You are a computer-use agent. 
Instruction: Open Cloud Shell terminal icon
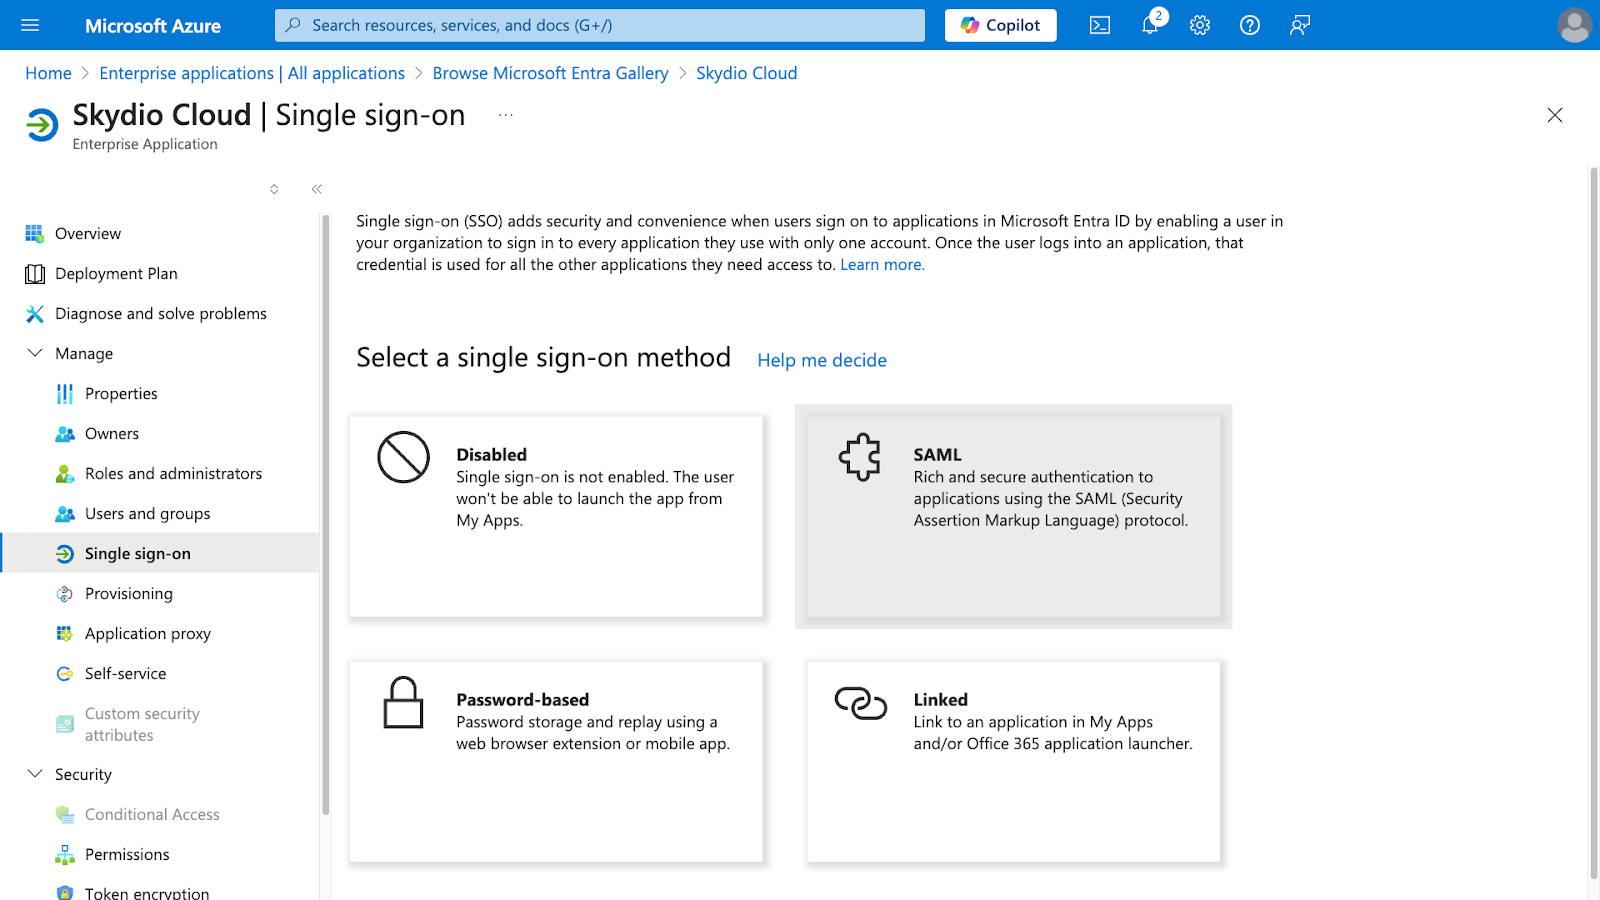tap(1100, 25)
